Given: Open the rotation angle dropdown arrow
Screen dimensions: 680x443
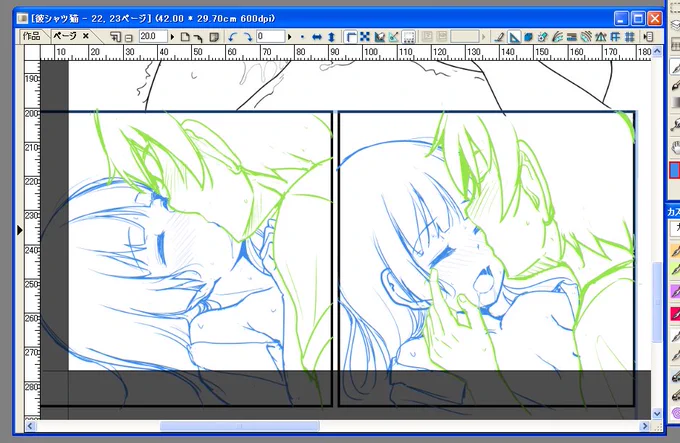Looking at the screenshot, I should (290, 37).
